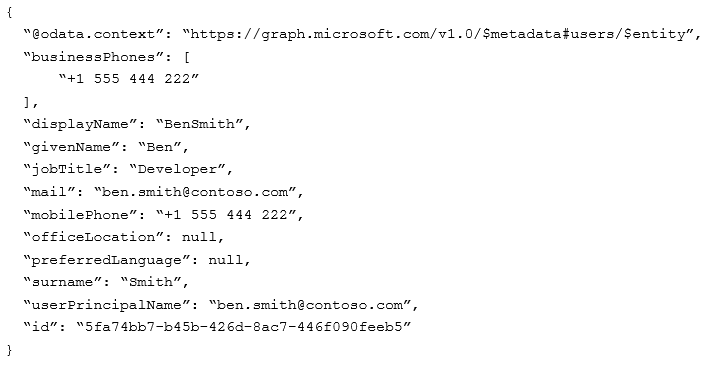718x365 pixels.
Task: Click the closing curly brace
Action: [10, 350]
